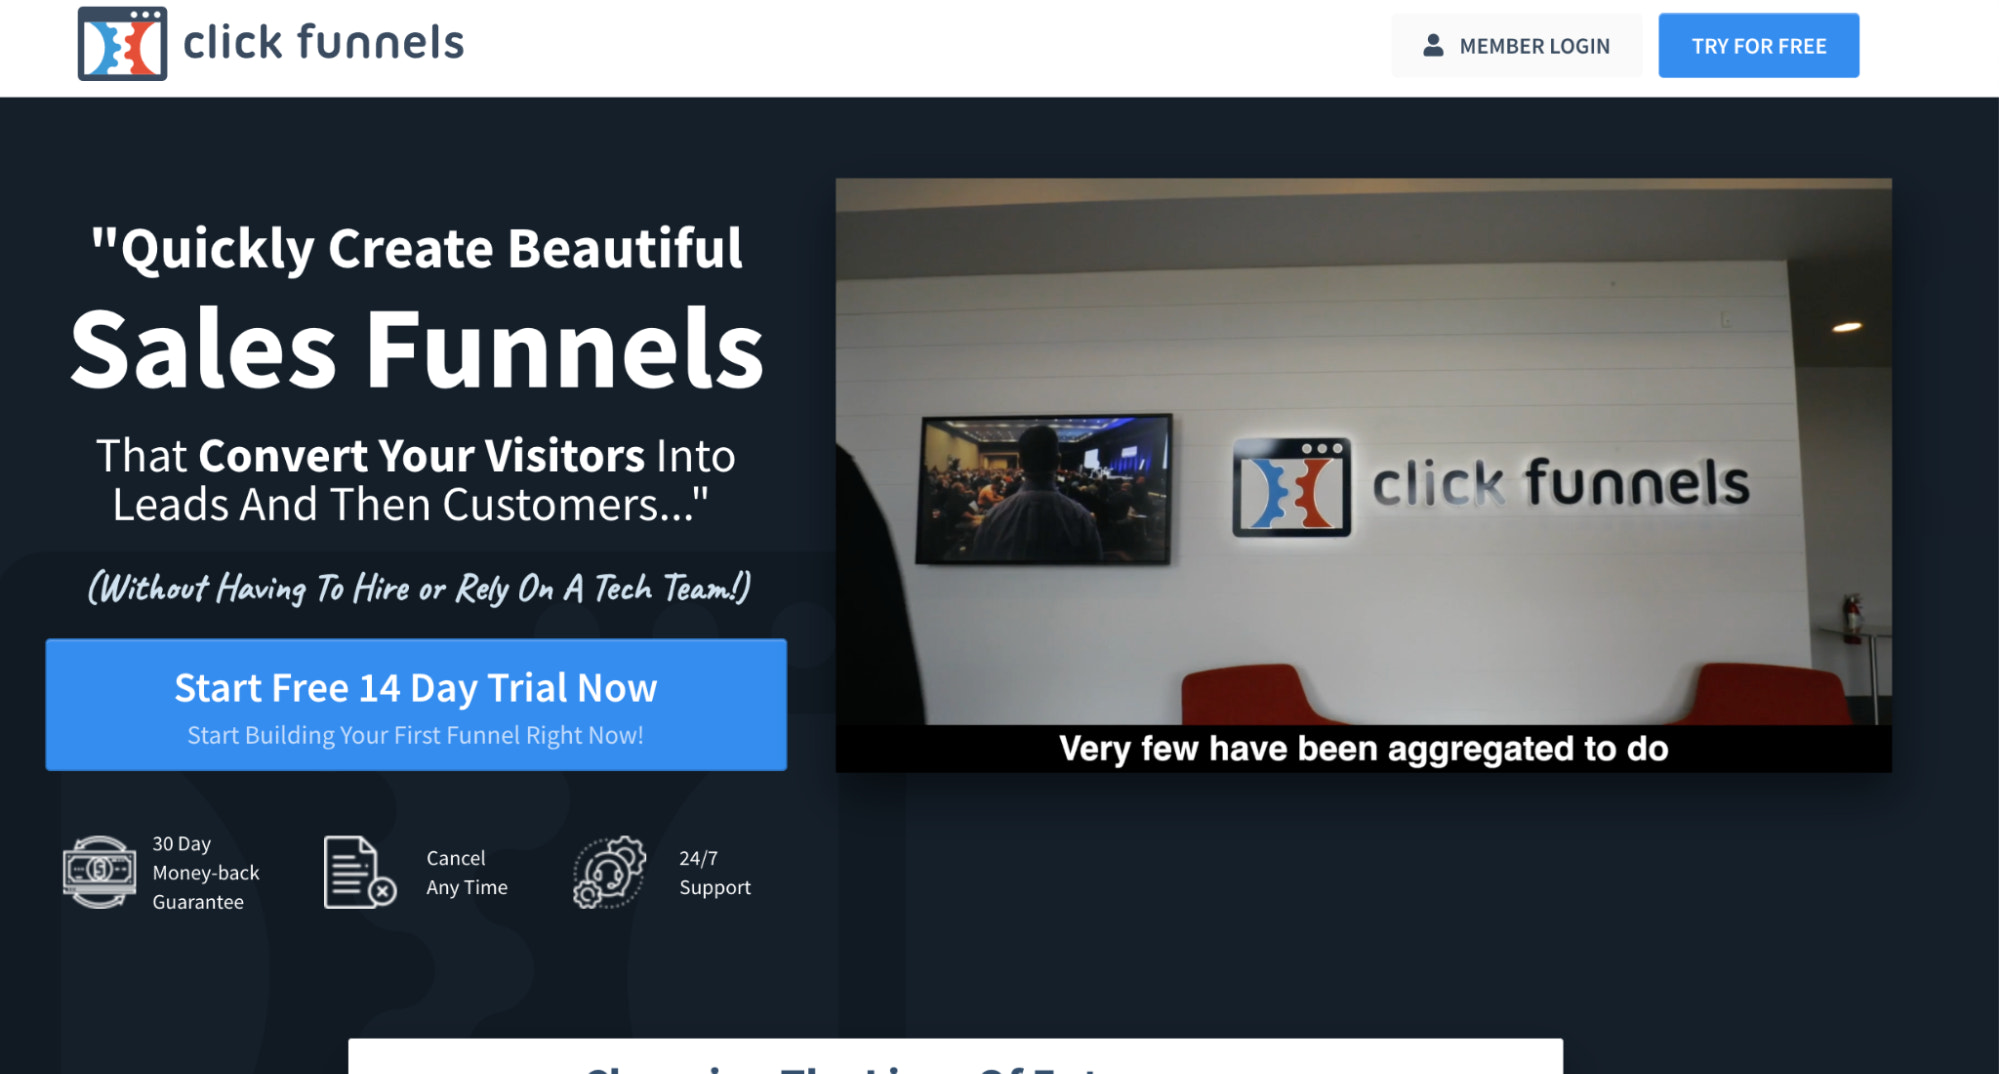Click the headline Quickly Create Beautiful Sales Funnels
The image size is (1999, 1074).
pos(417,300)
